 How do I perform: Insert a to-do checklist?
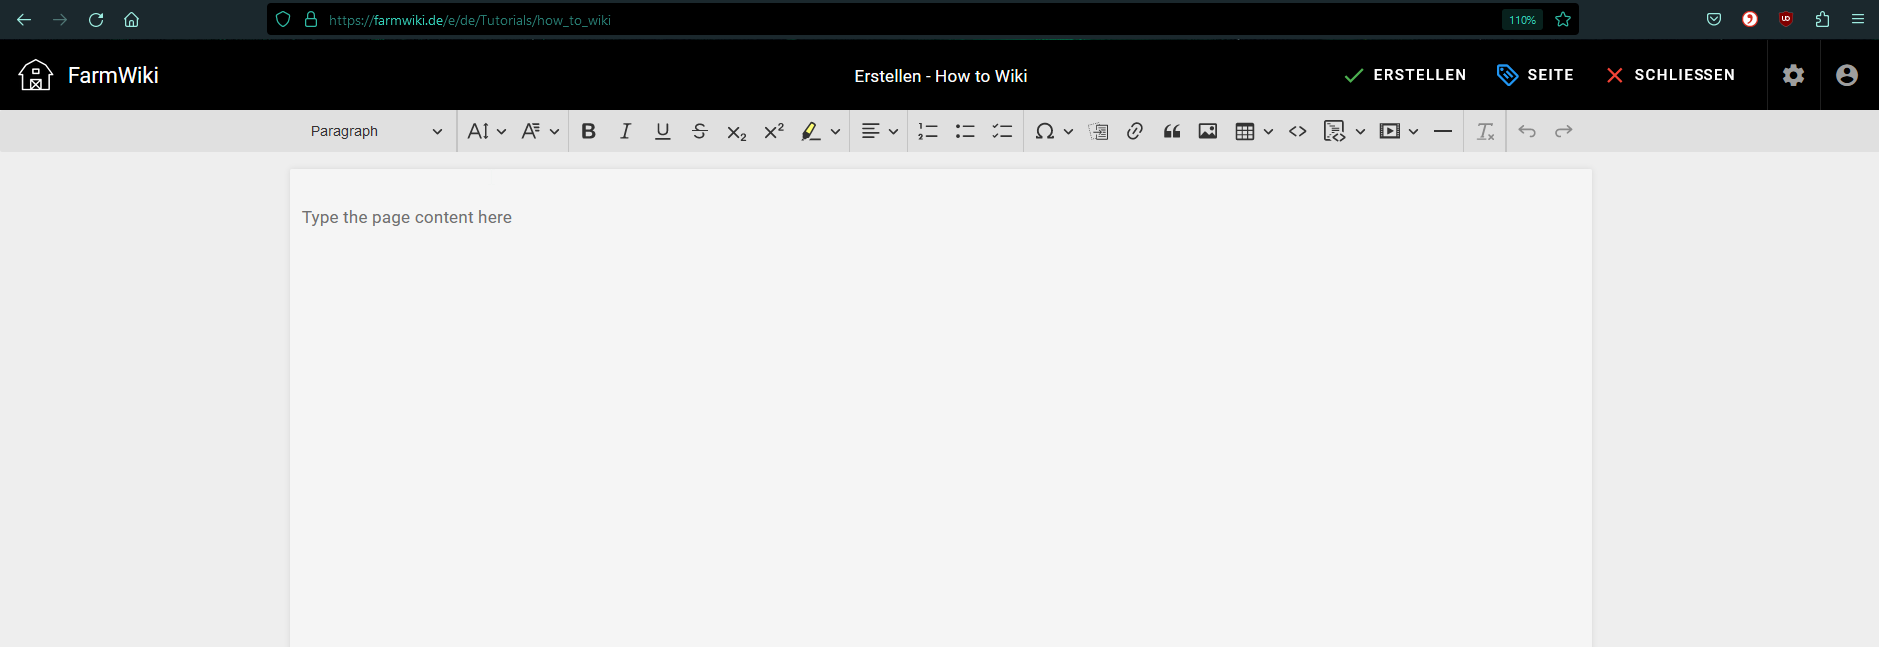(x=1002, y=131)
